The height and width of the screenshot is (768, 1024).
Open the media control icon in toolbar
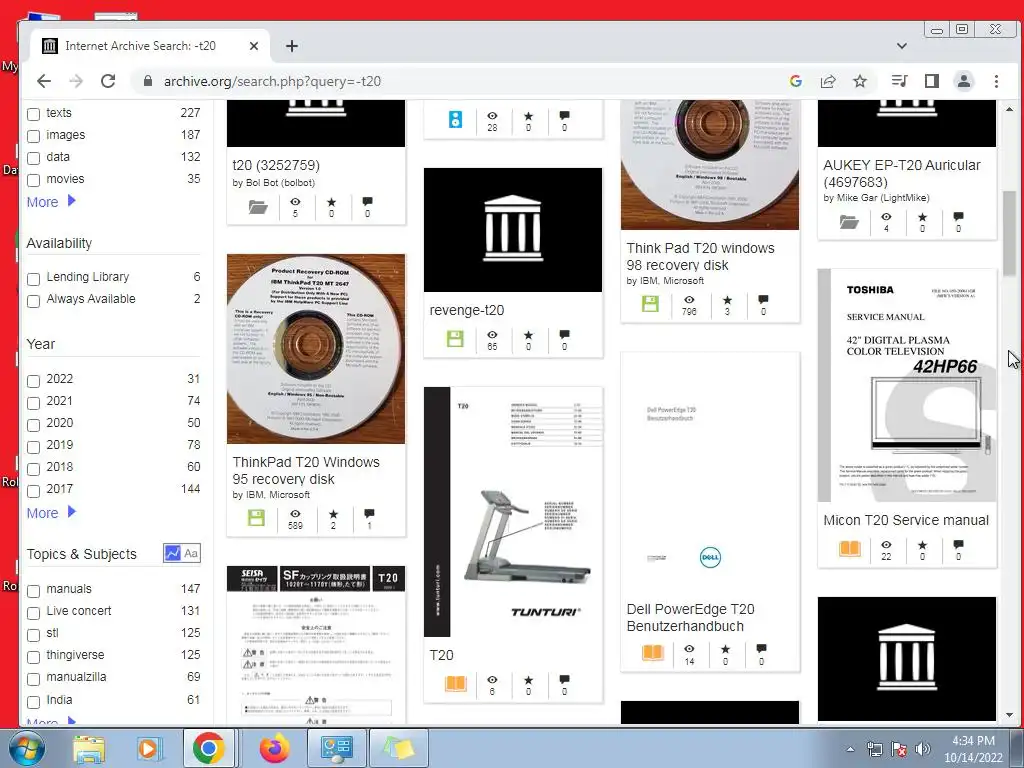(x=899, y=81)
